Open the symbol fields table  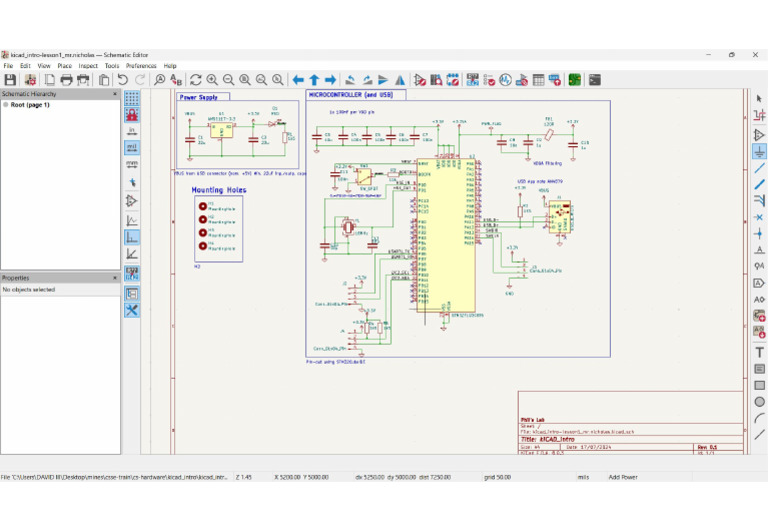click(538, 80)
